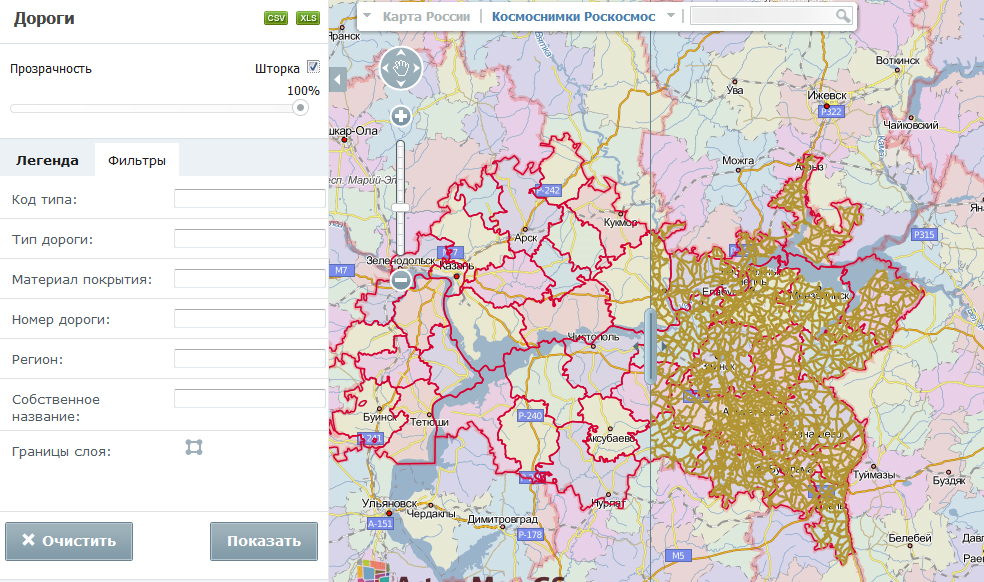Image resolution: width=984 pixels, height=582 pixels.
Task: Click the search magnifier icon
Action: tap(843, 16)
